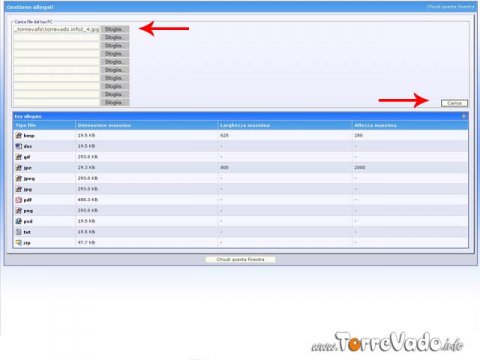Viewport: 480px width, 360px height.
Task: Click the second Sfoglia browse button
Action: (115, 37)
